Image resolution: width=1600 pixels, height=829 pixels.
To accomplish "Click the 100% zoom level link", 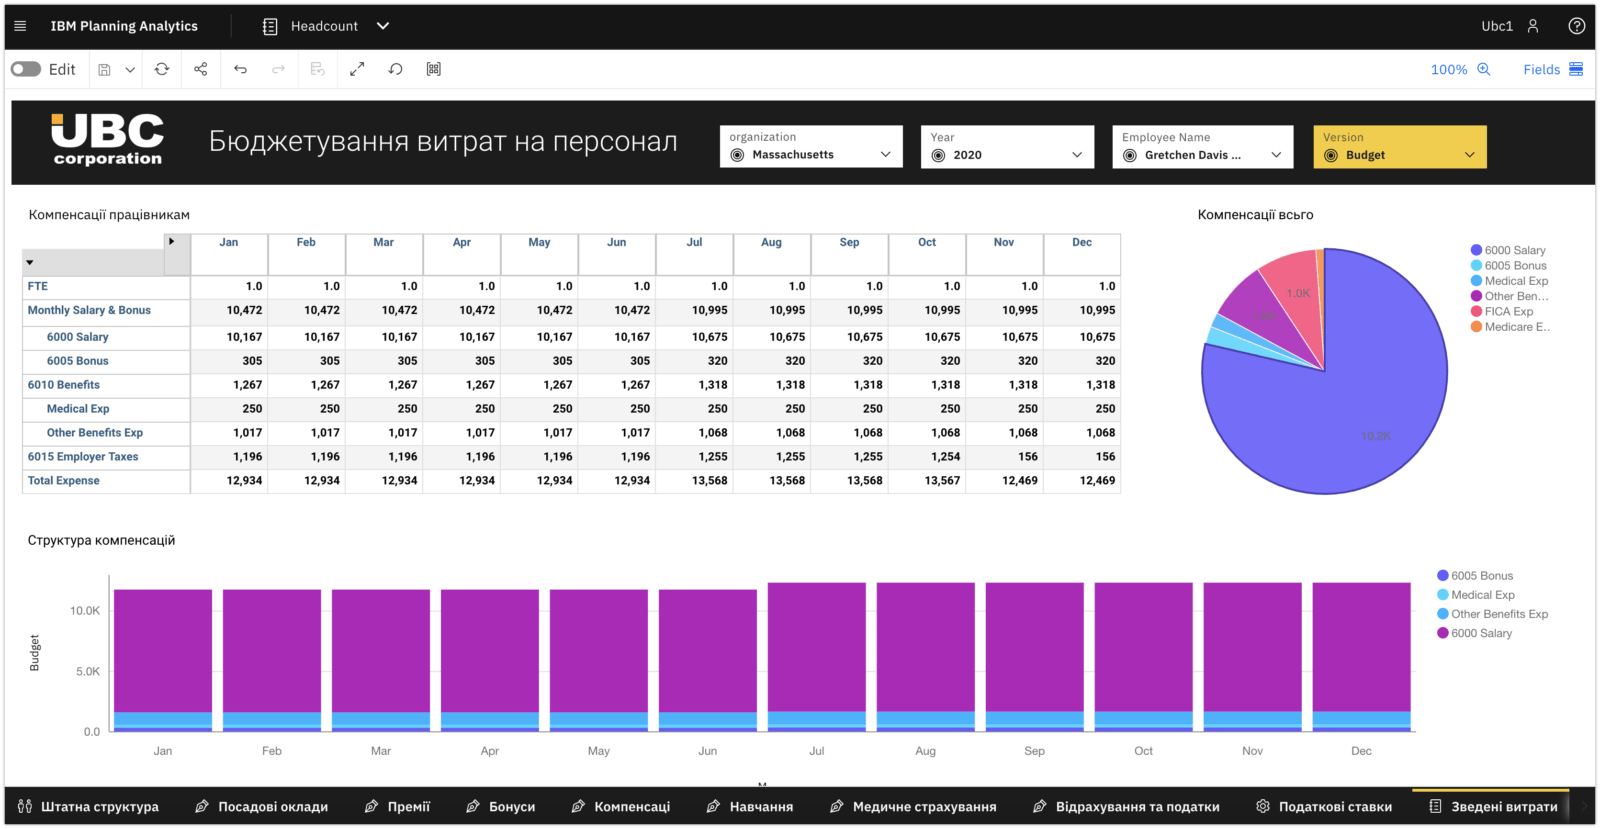I will point(1449,69).
